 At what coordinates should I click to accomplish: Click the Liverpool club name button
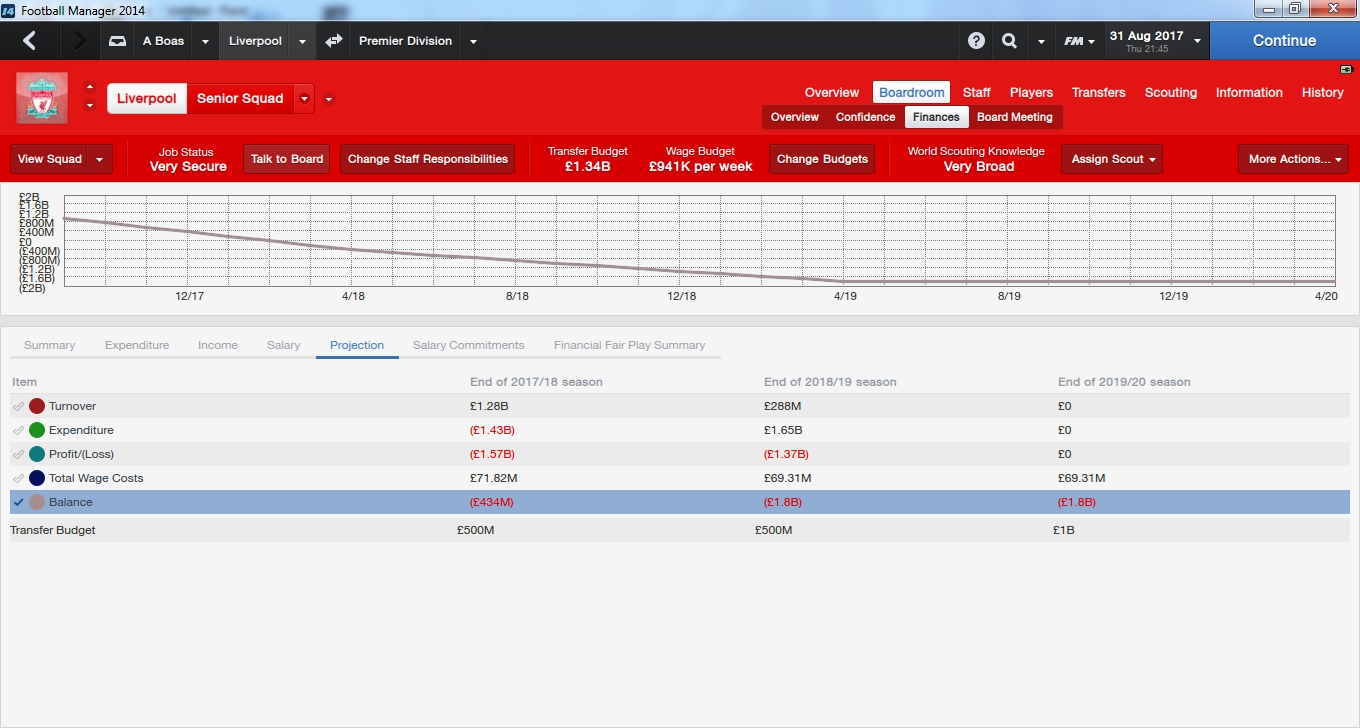(x=147, y=99)
